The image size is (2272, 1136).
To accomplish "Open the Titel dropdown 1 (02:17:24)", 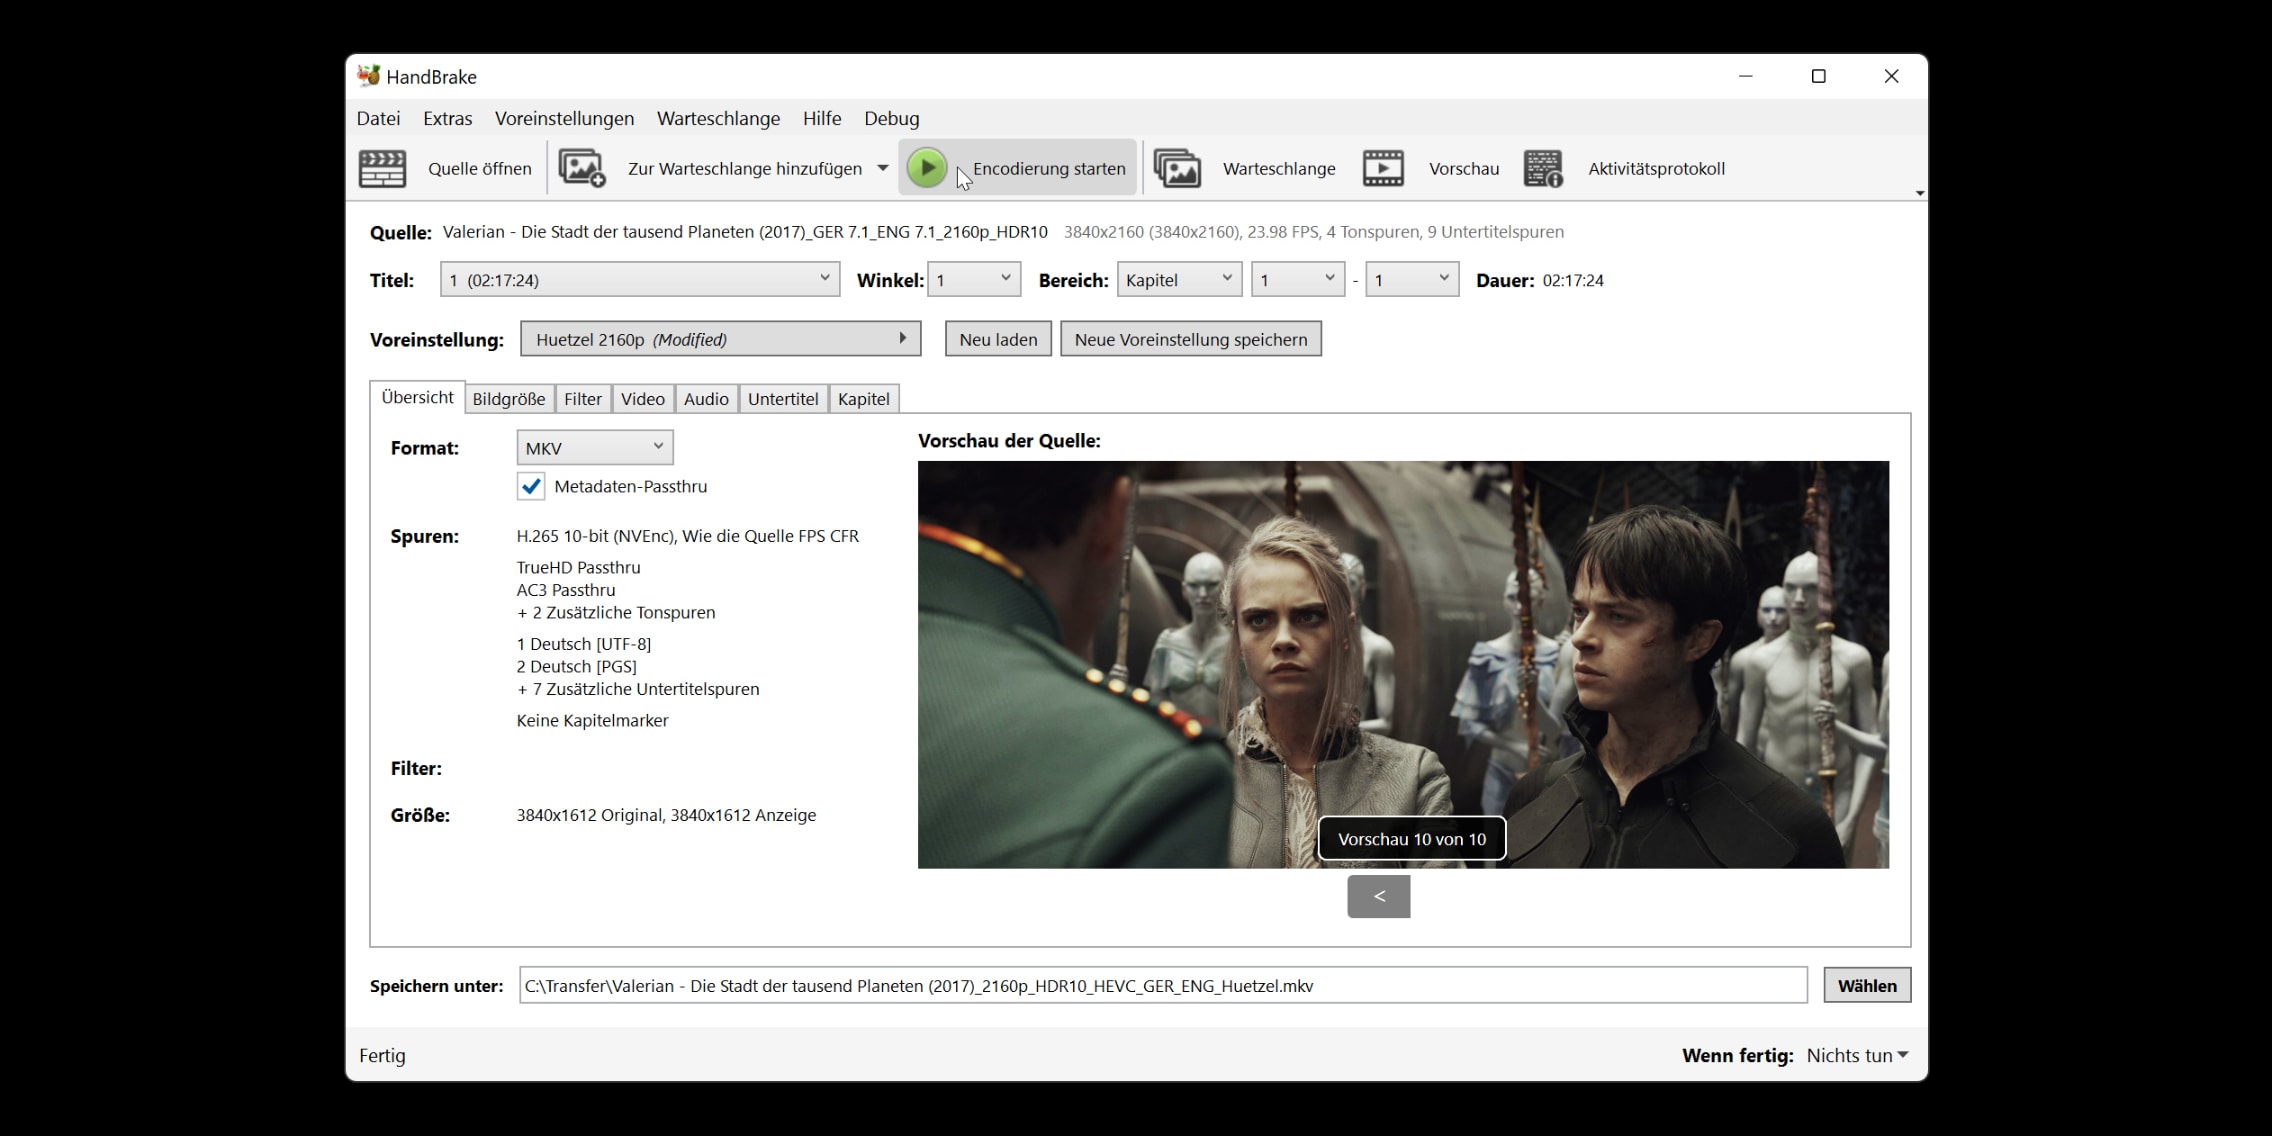I will pos(640,279).
